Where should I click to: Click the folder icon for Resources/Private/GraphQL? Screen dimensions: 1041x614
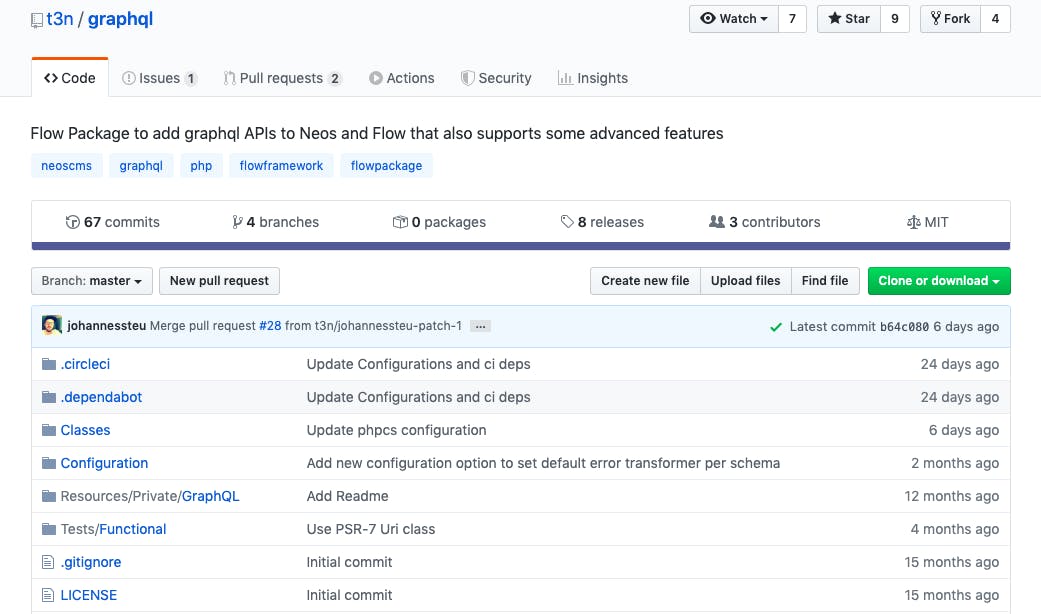tap(48, 496)
